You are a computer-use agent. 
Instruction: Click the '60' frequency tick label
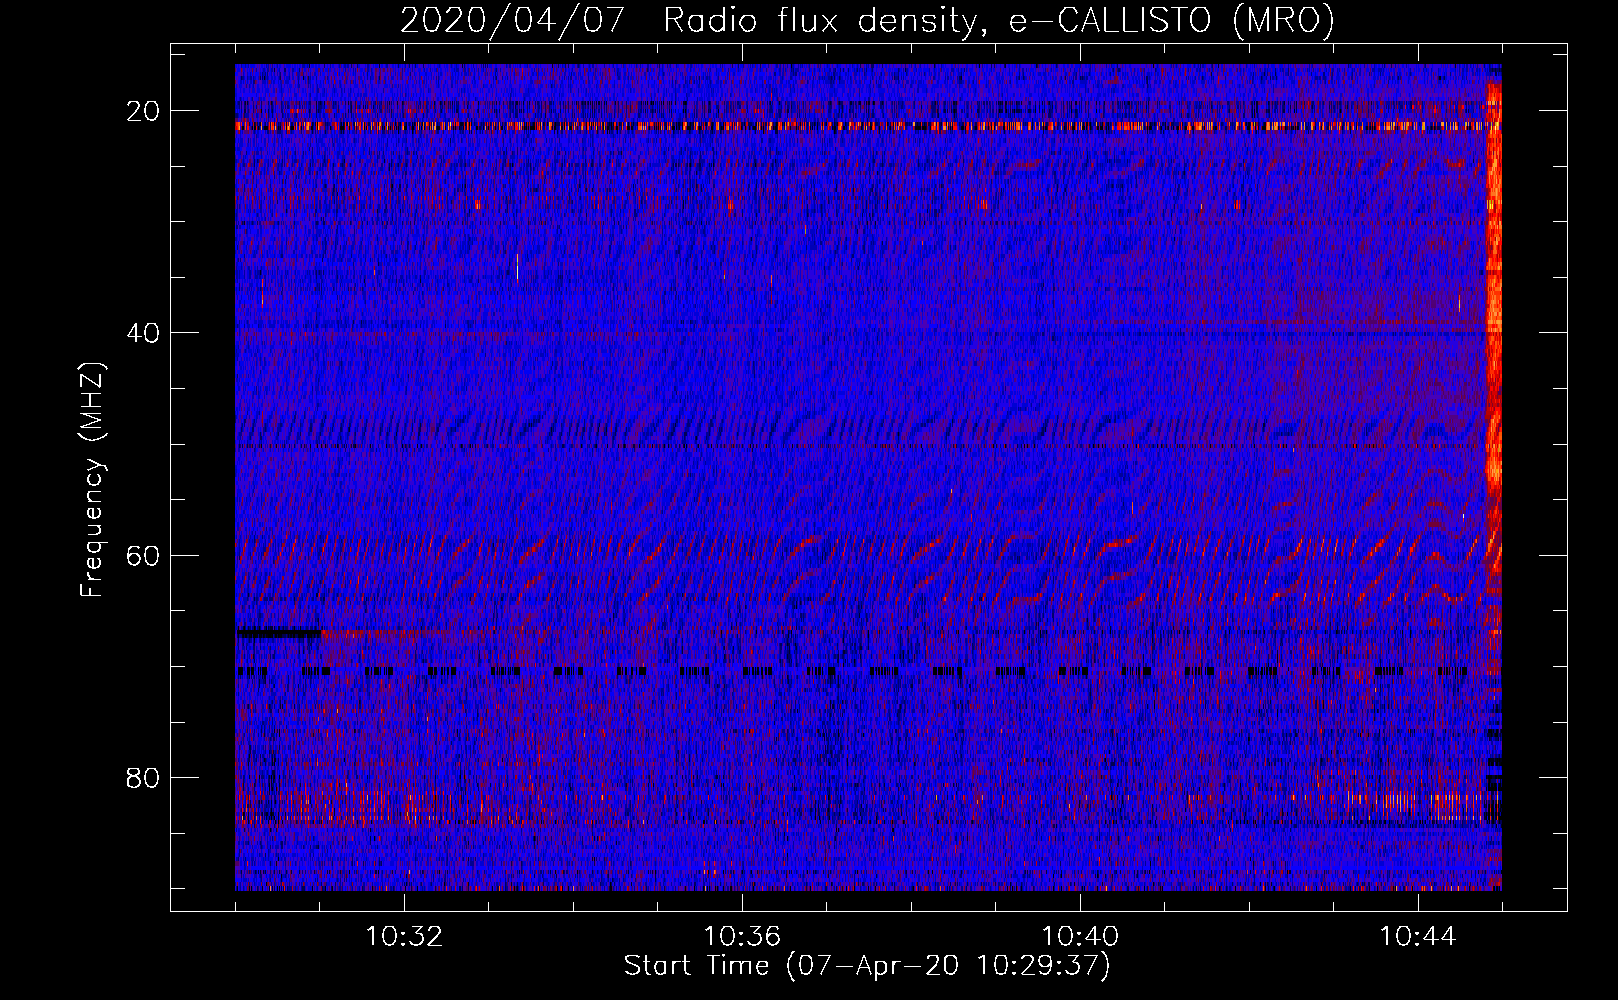point(144,555)
